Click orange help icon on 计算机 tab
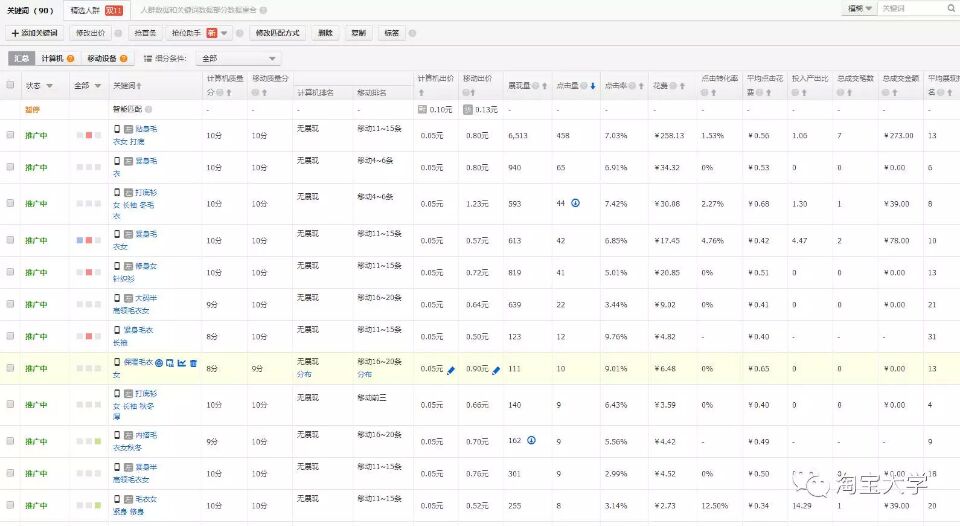Screen dimensions: 960x526 click(70, 59)
